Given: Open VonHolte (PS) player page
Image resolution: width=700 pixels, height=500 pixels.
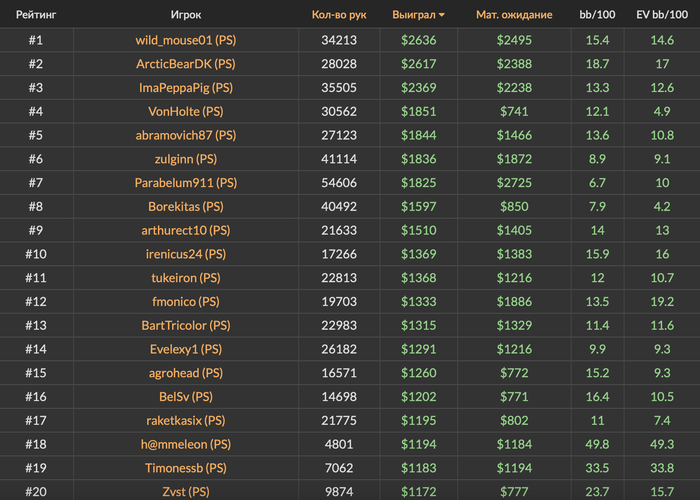Looking at the screenshot, I should click(x=185, y=111).
